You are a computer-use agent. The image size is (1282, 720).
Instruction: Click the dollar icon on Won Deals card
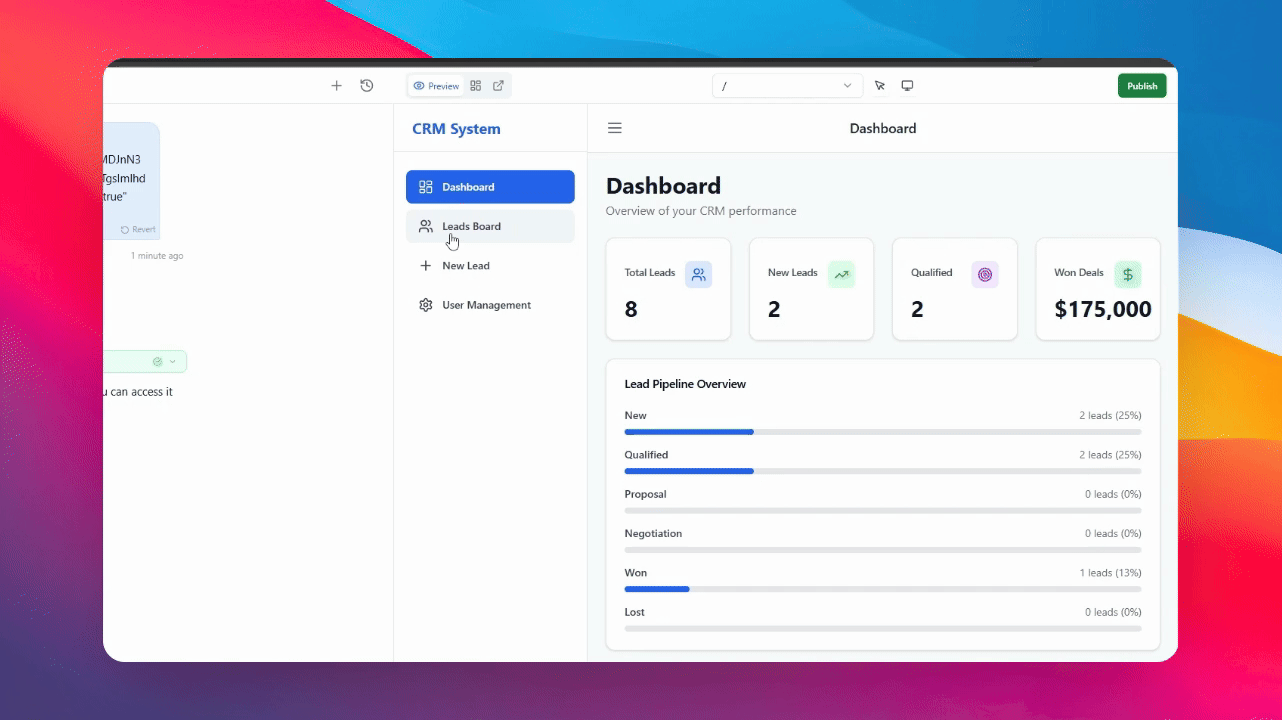coord(1128,274)
